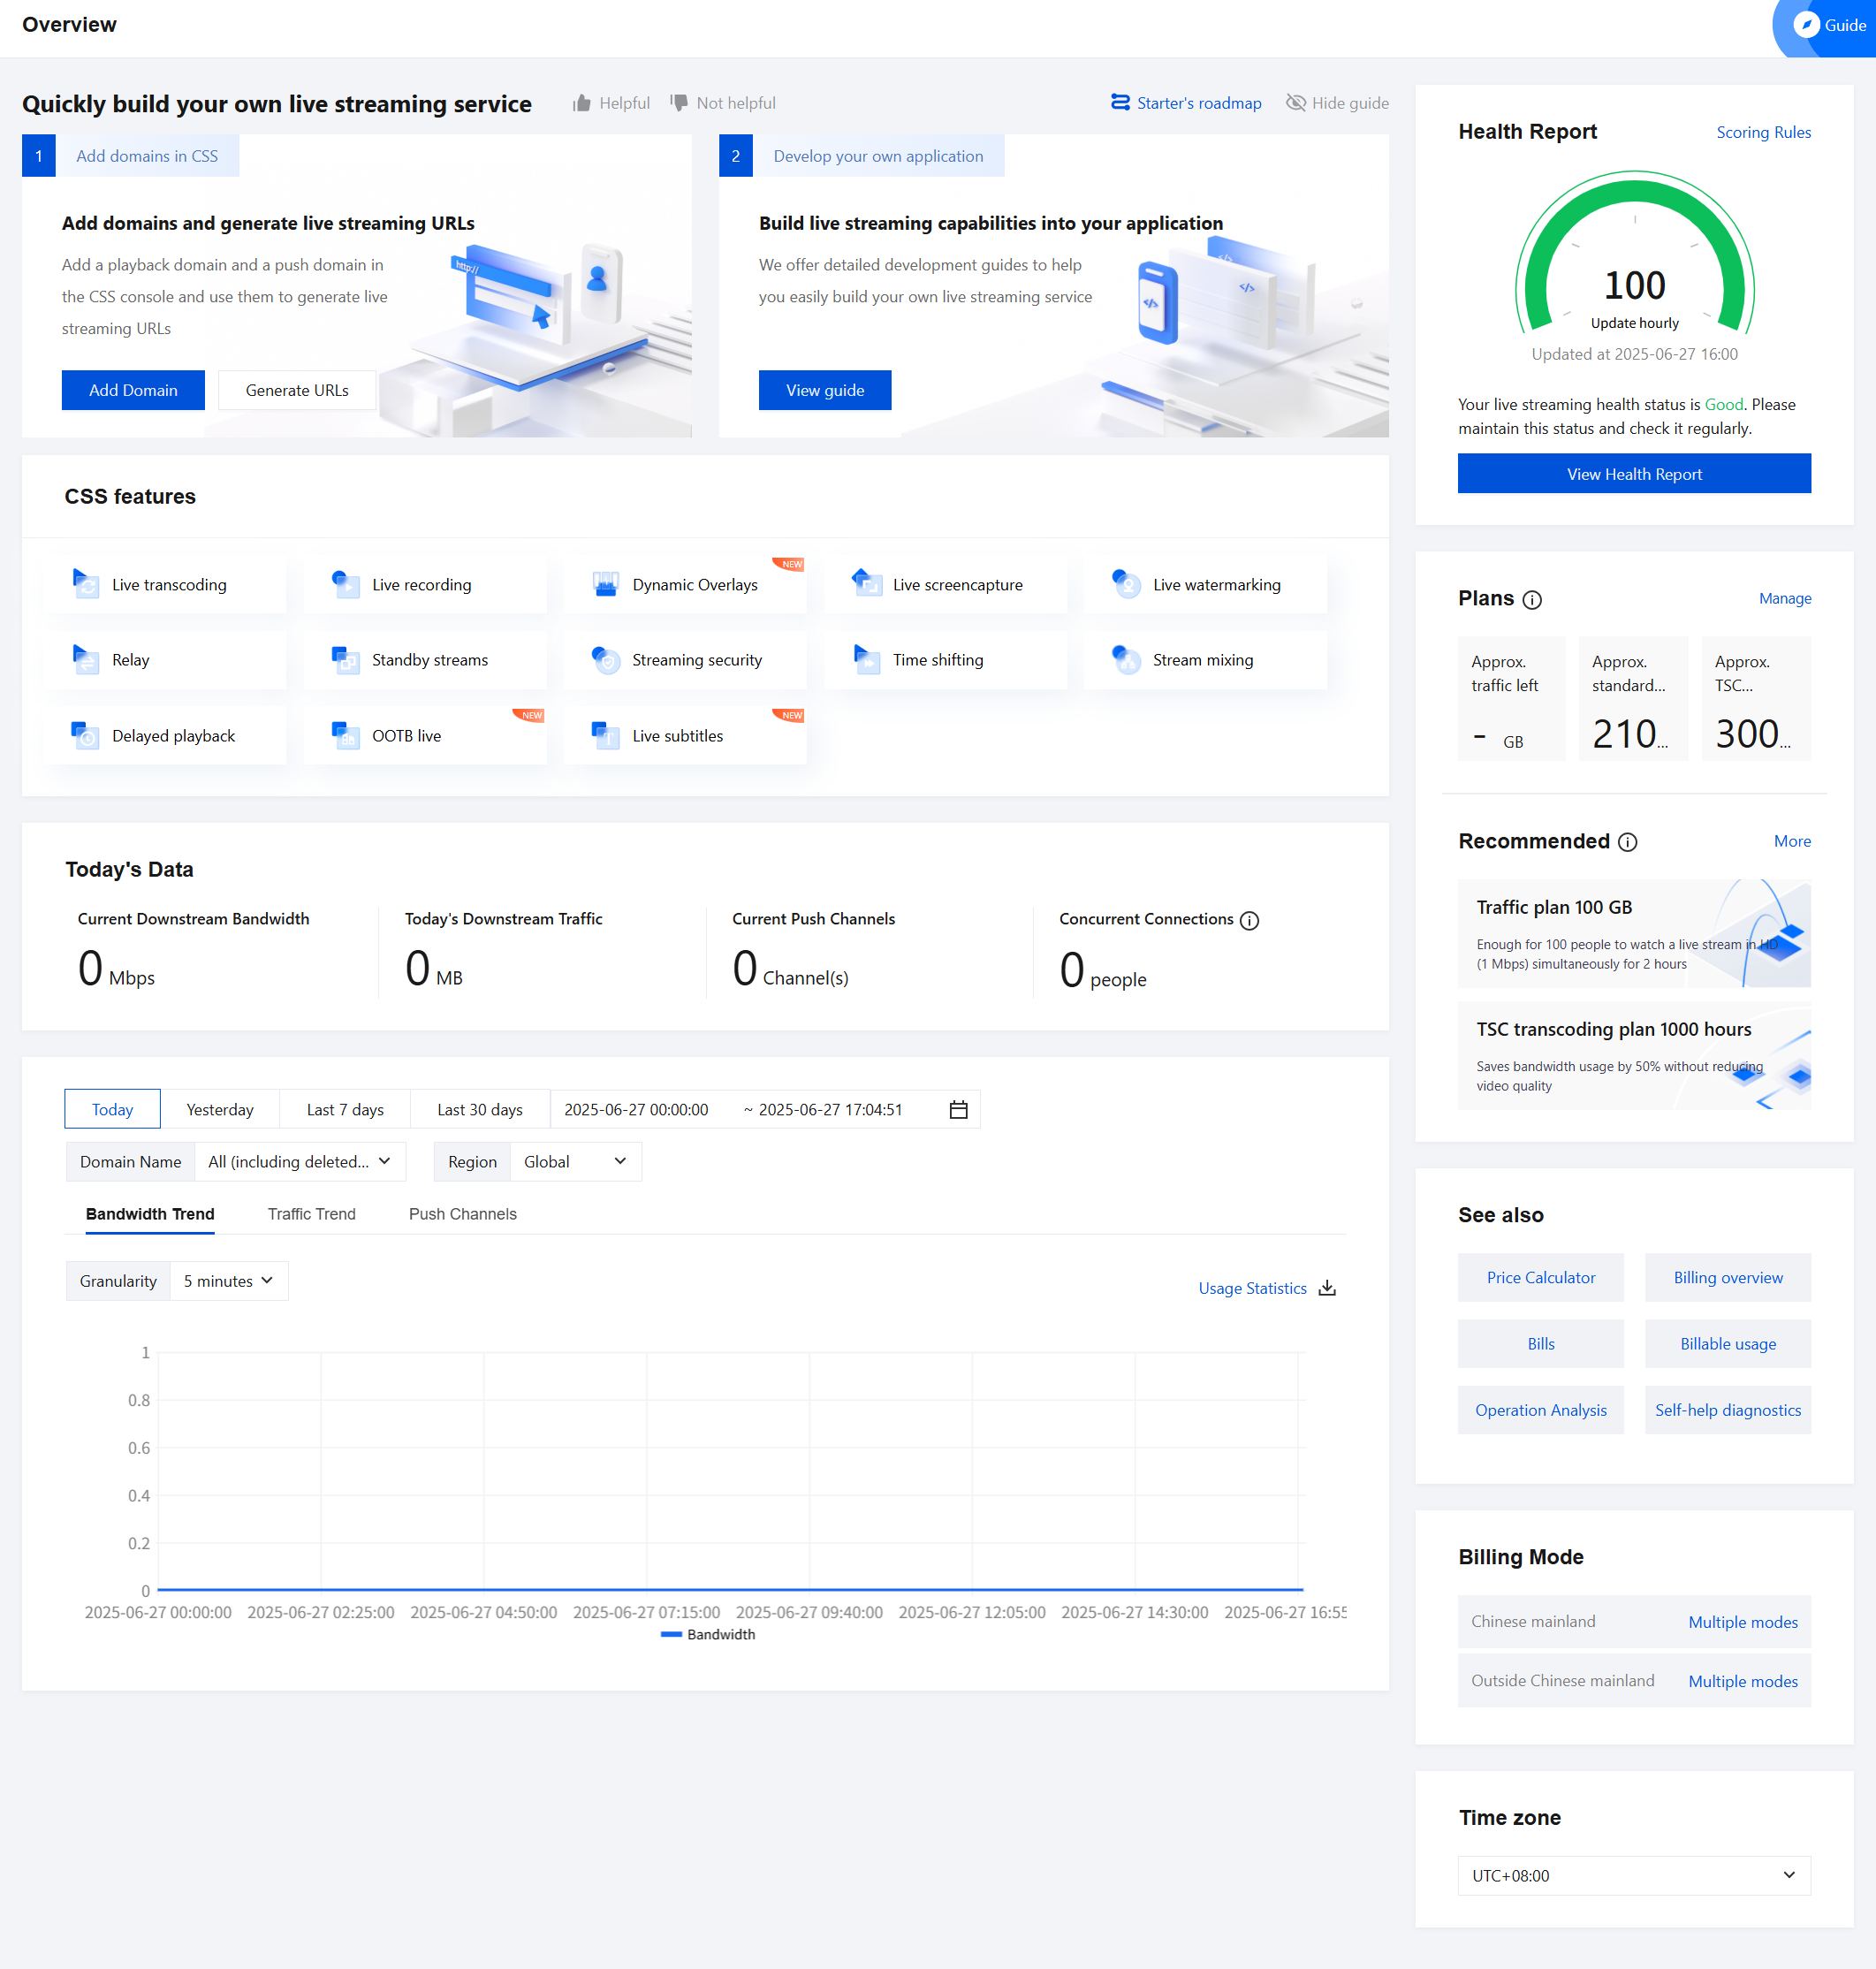Click the Helpful thumbs-up icon
The height and width of the screenshot is (1969, 1876).
581,103
